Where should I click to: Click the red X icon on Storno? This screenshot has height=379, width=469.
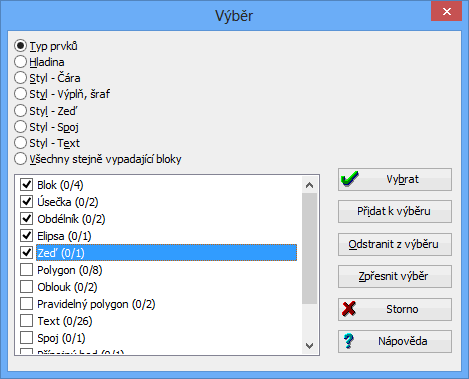tap(349, 309)
